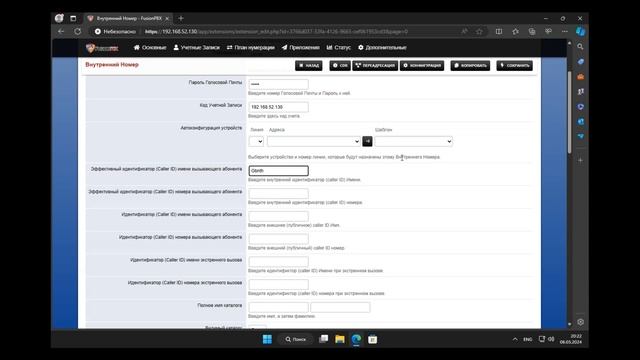Open the Windows Start button
This screenshot has height=360, width=640.
click(267, 339)
